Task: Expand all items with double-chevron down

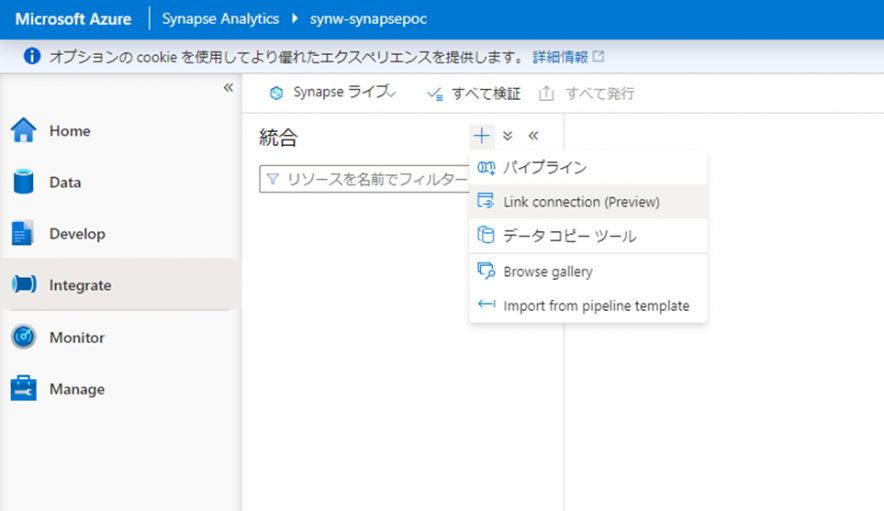Action: 508,136
